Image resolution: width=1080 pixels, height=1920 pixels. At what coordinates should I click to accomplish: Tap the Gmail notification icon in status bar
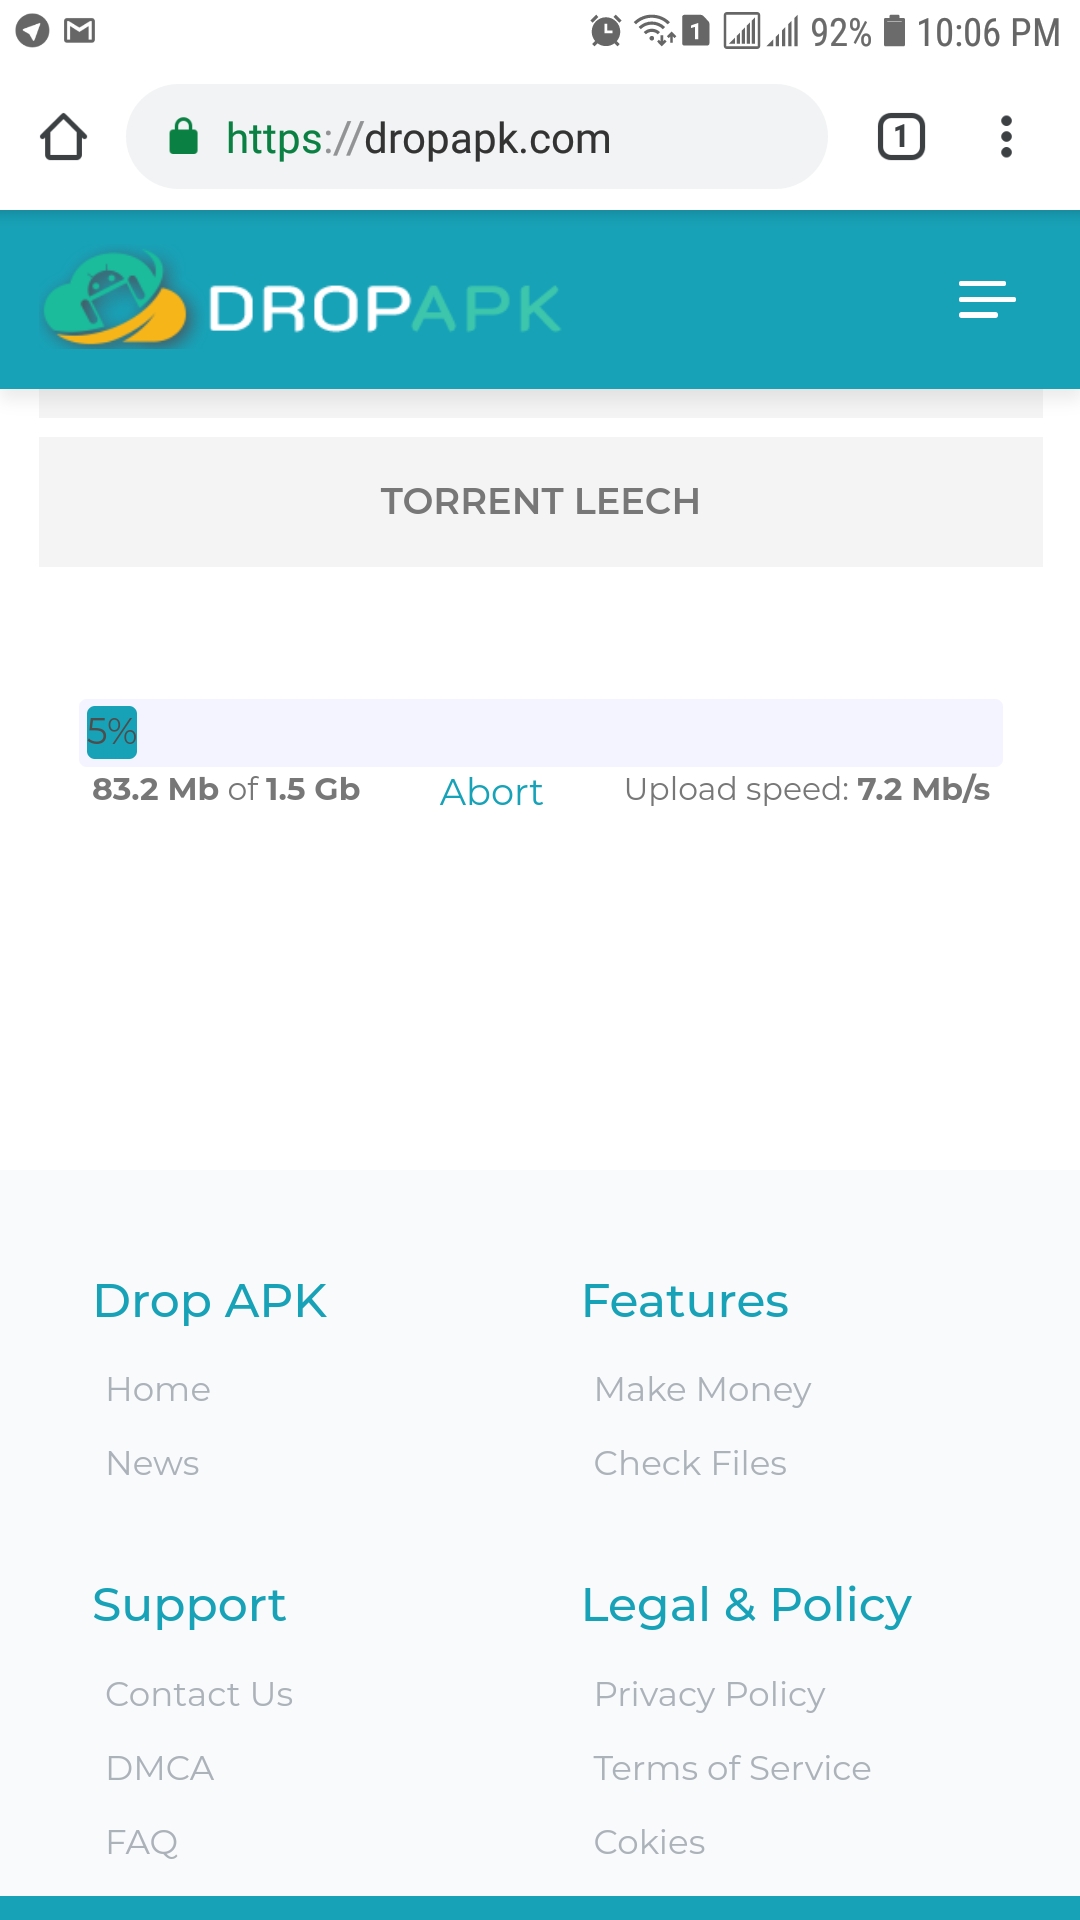(x=79, y=31)
